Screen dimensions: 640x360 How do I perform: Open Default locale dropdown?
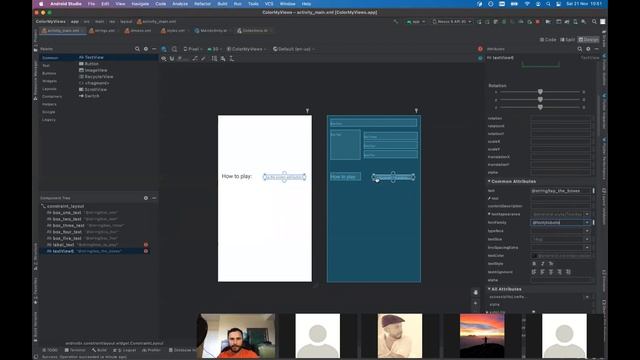click(x=294, y=49)
